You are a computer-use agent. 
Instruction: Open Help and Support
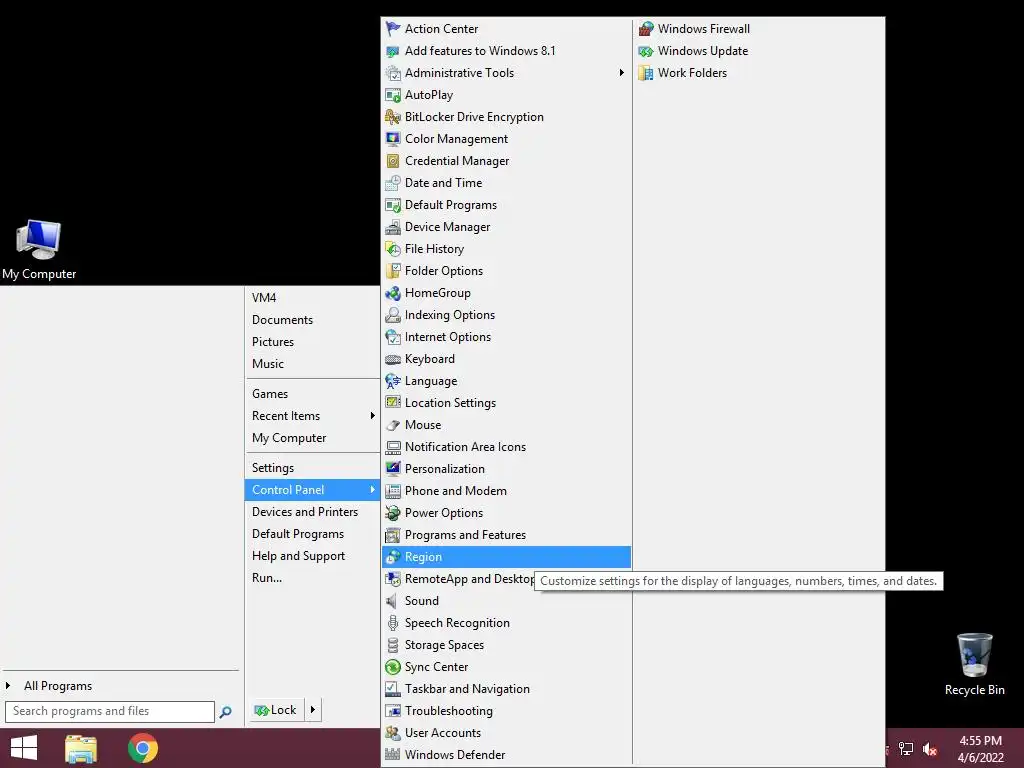click(x=312, y=556)
